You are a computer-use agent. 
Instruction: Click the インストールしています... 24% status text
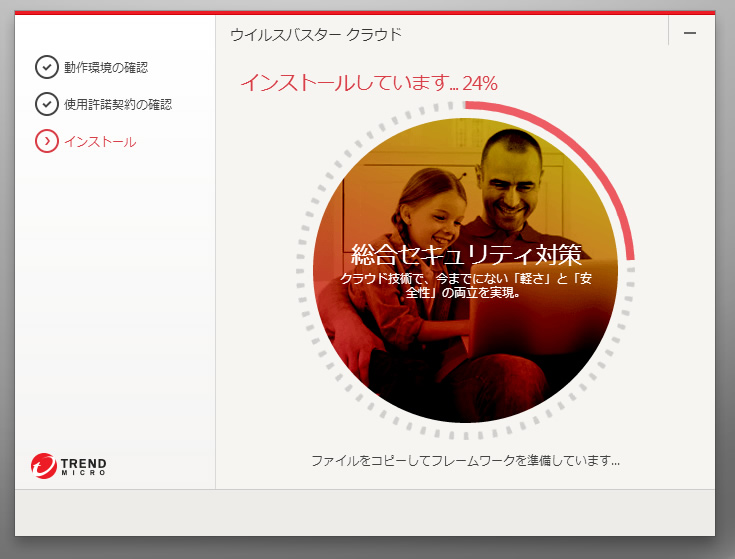[369, 83]
